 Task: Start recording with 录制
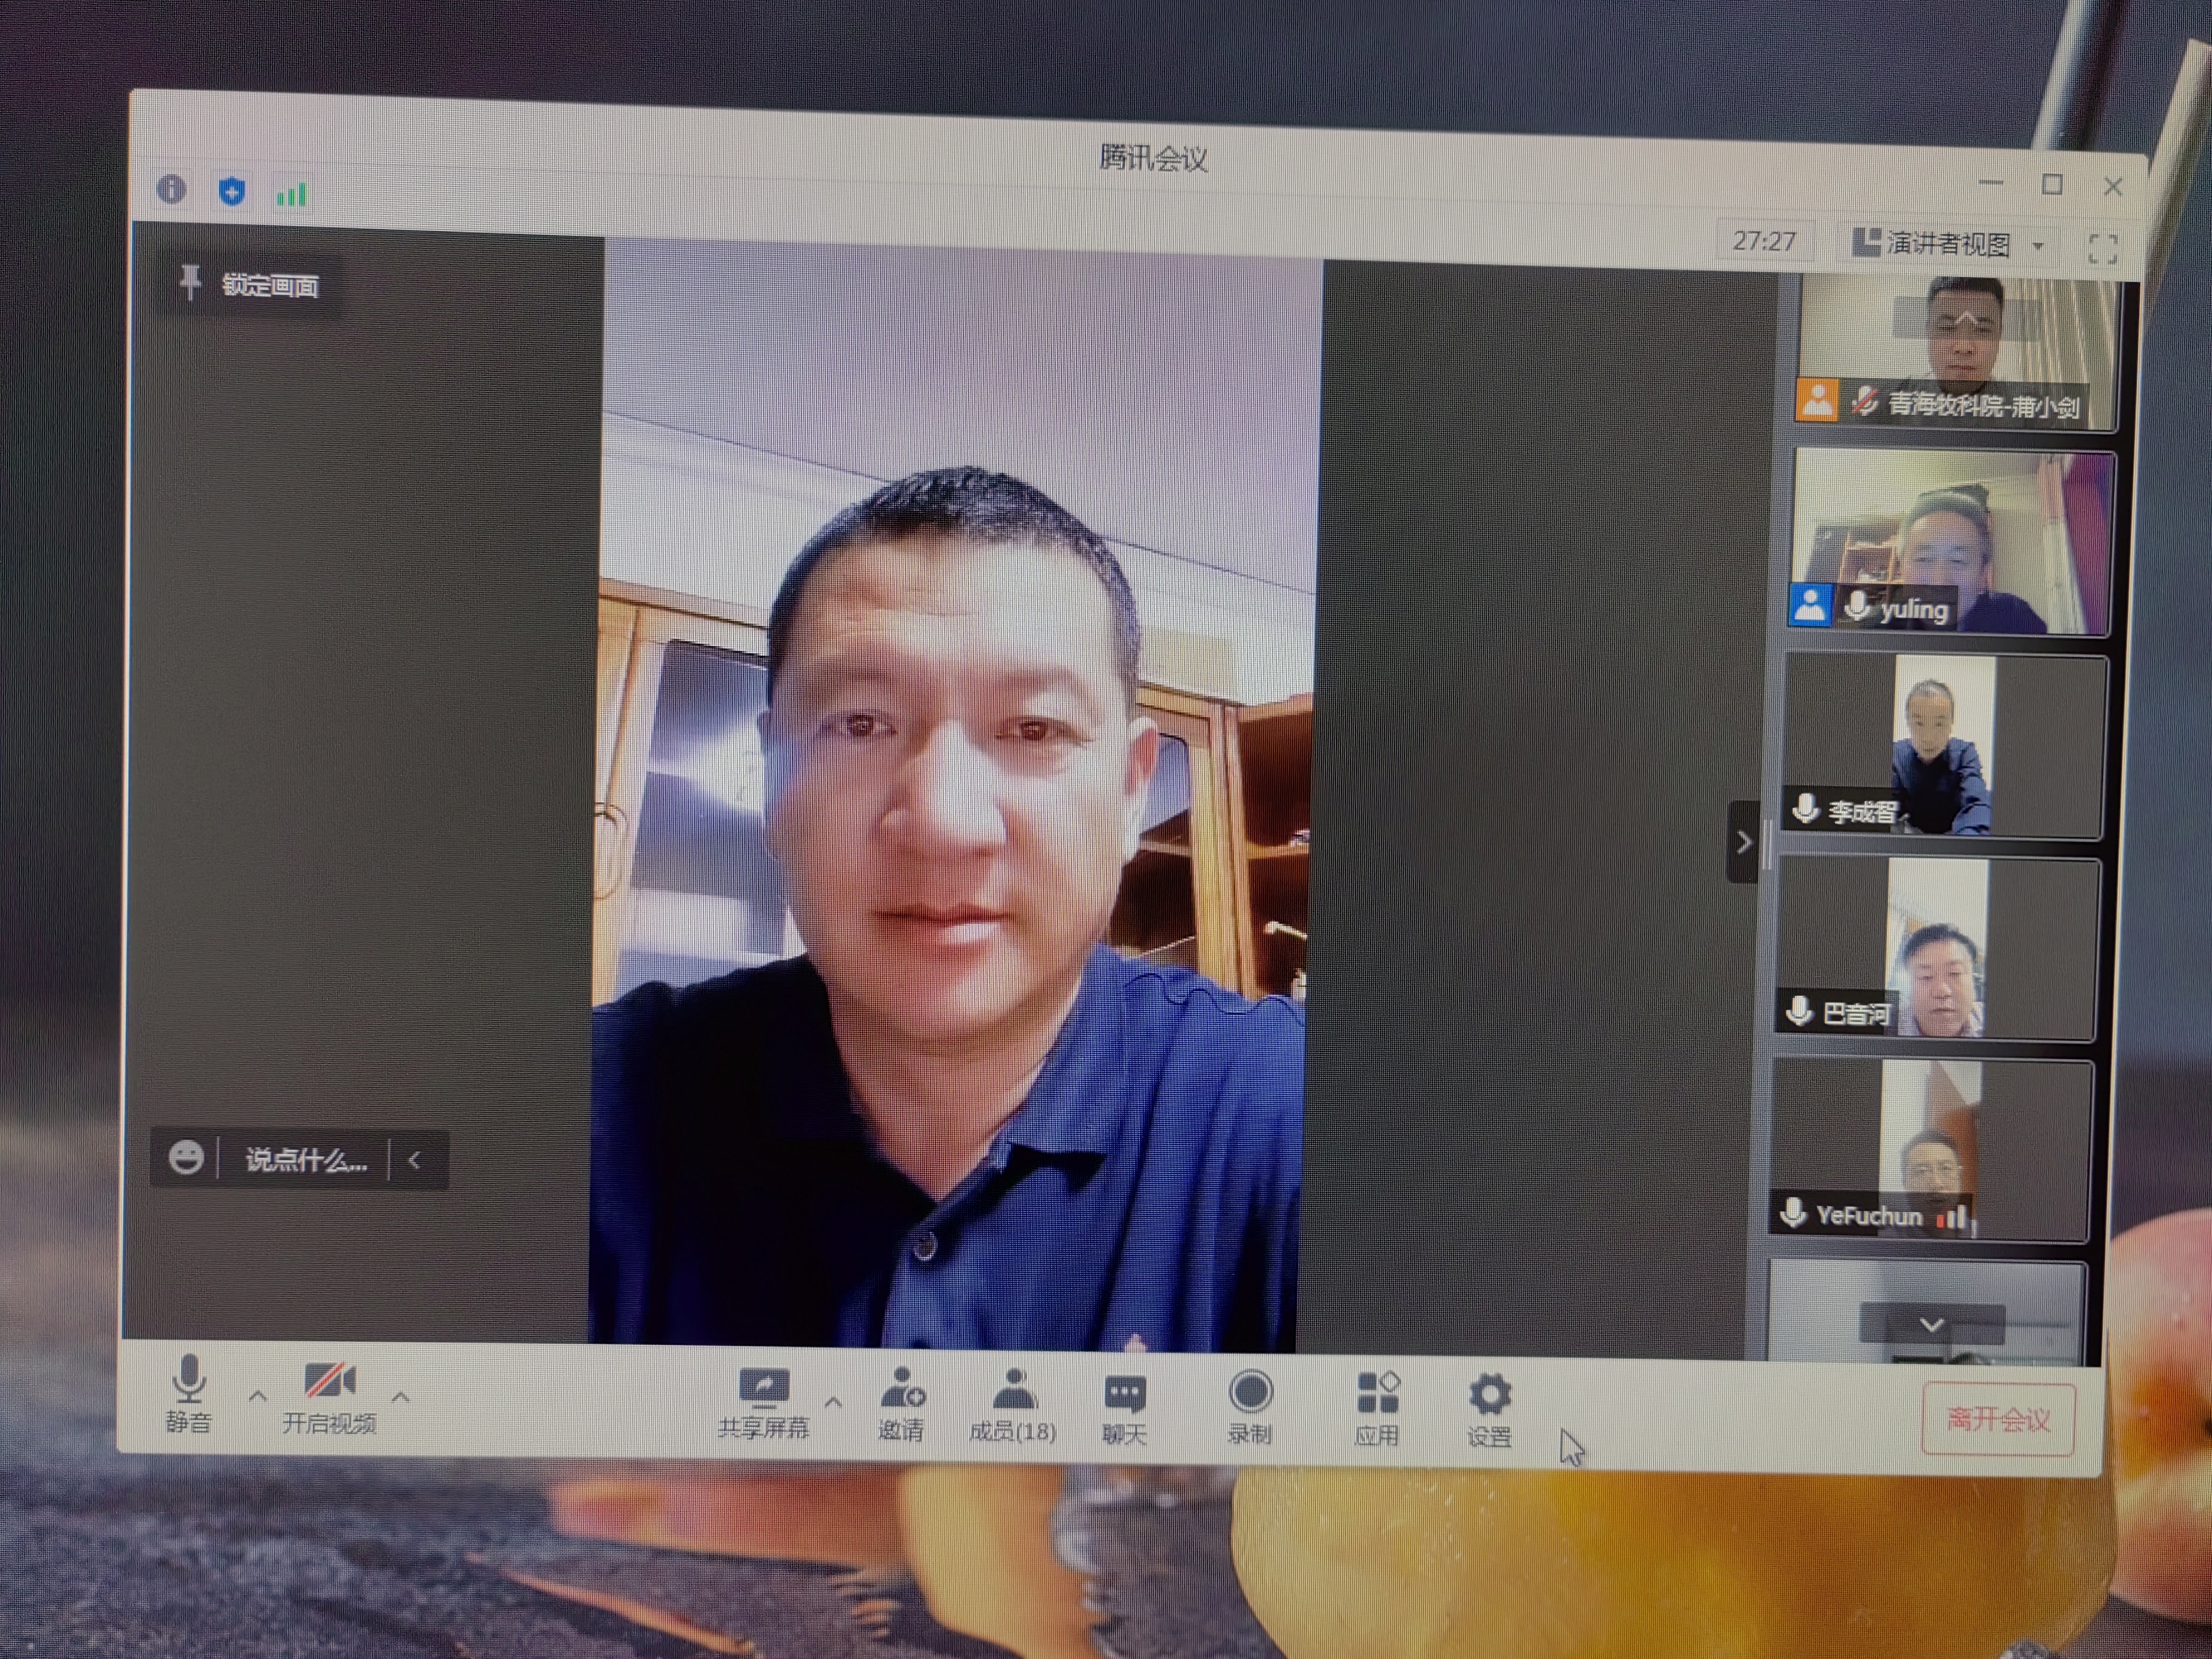[1249, 1408]
